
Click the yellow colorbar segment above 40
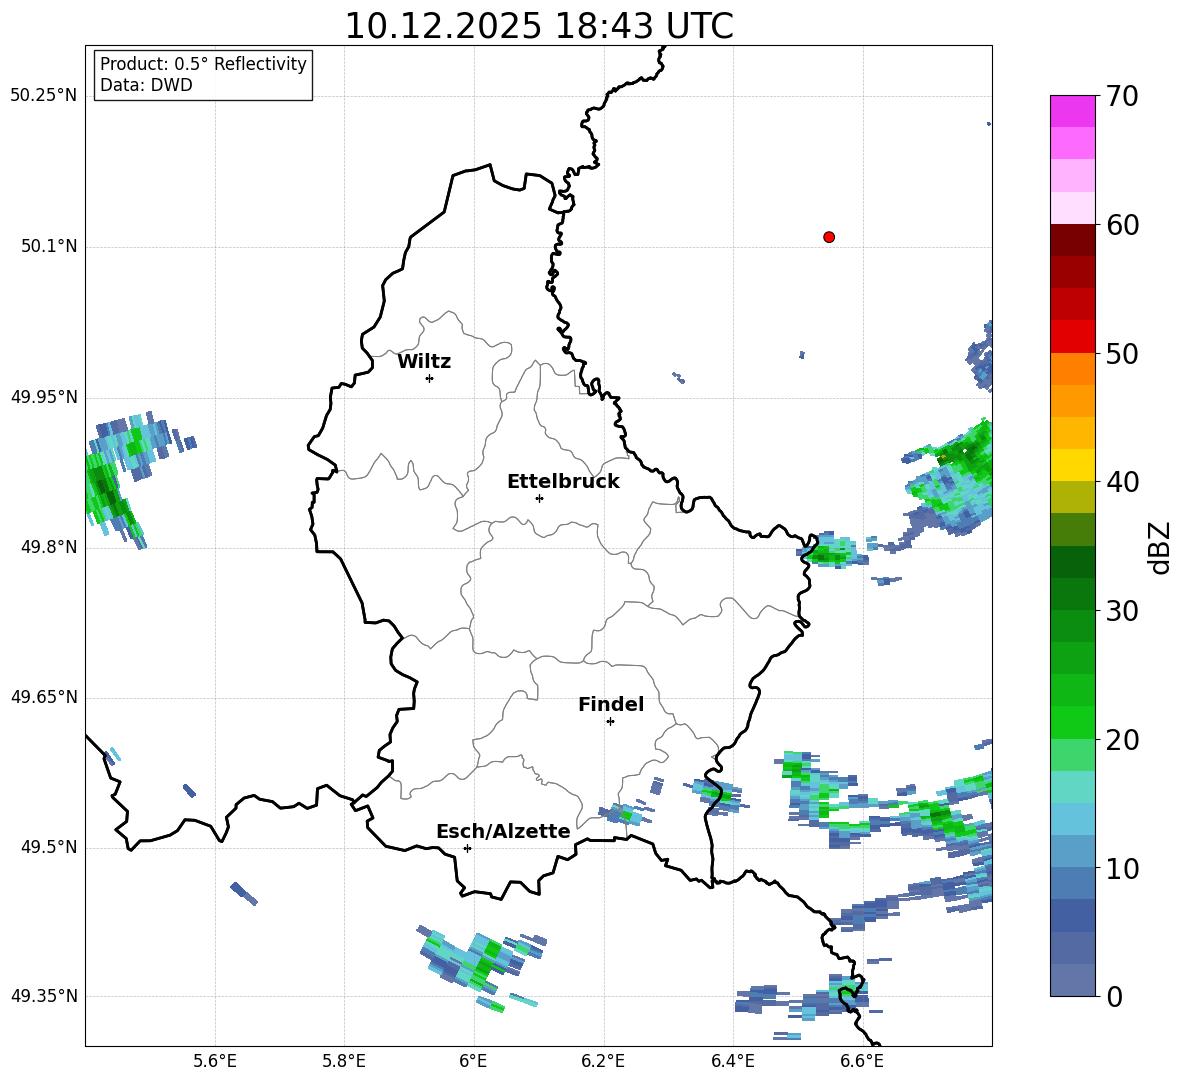pos(1072,465)
